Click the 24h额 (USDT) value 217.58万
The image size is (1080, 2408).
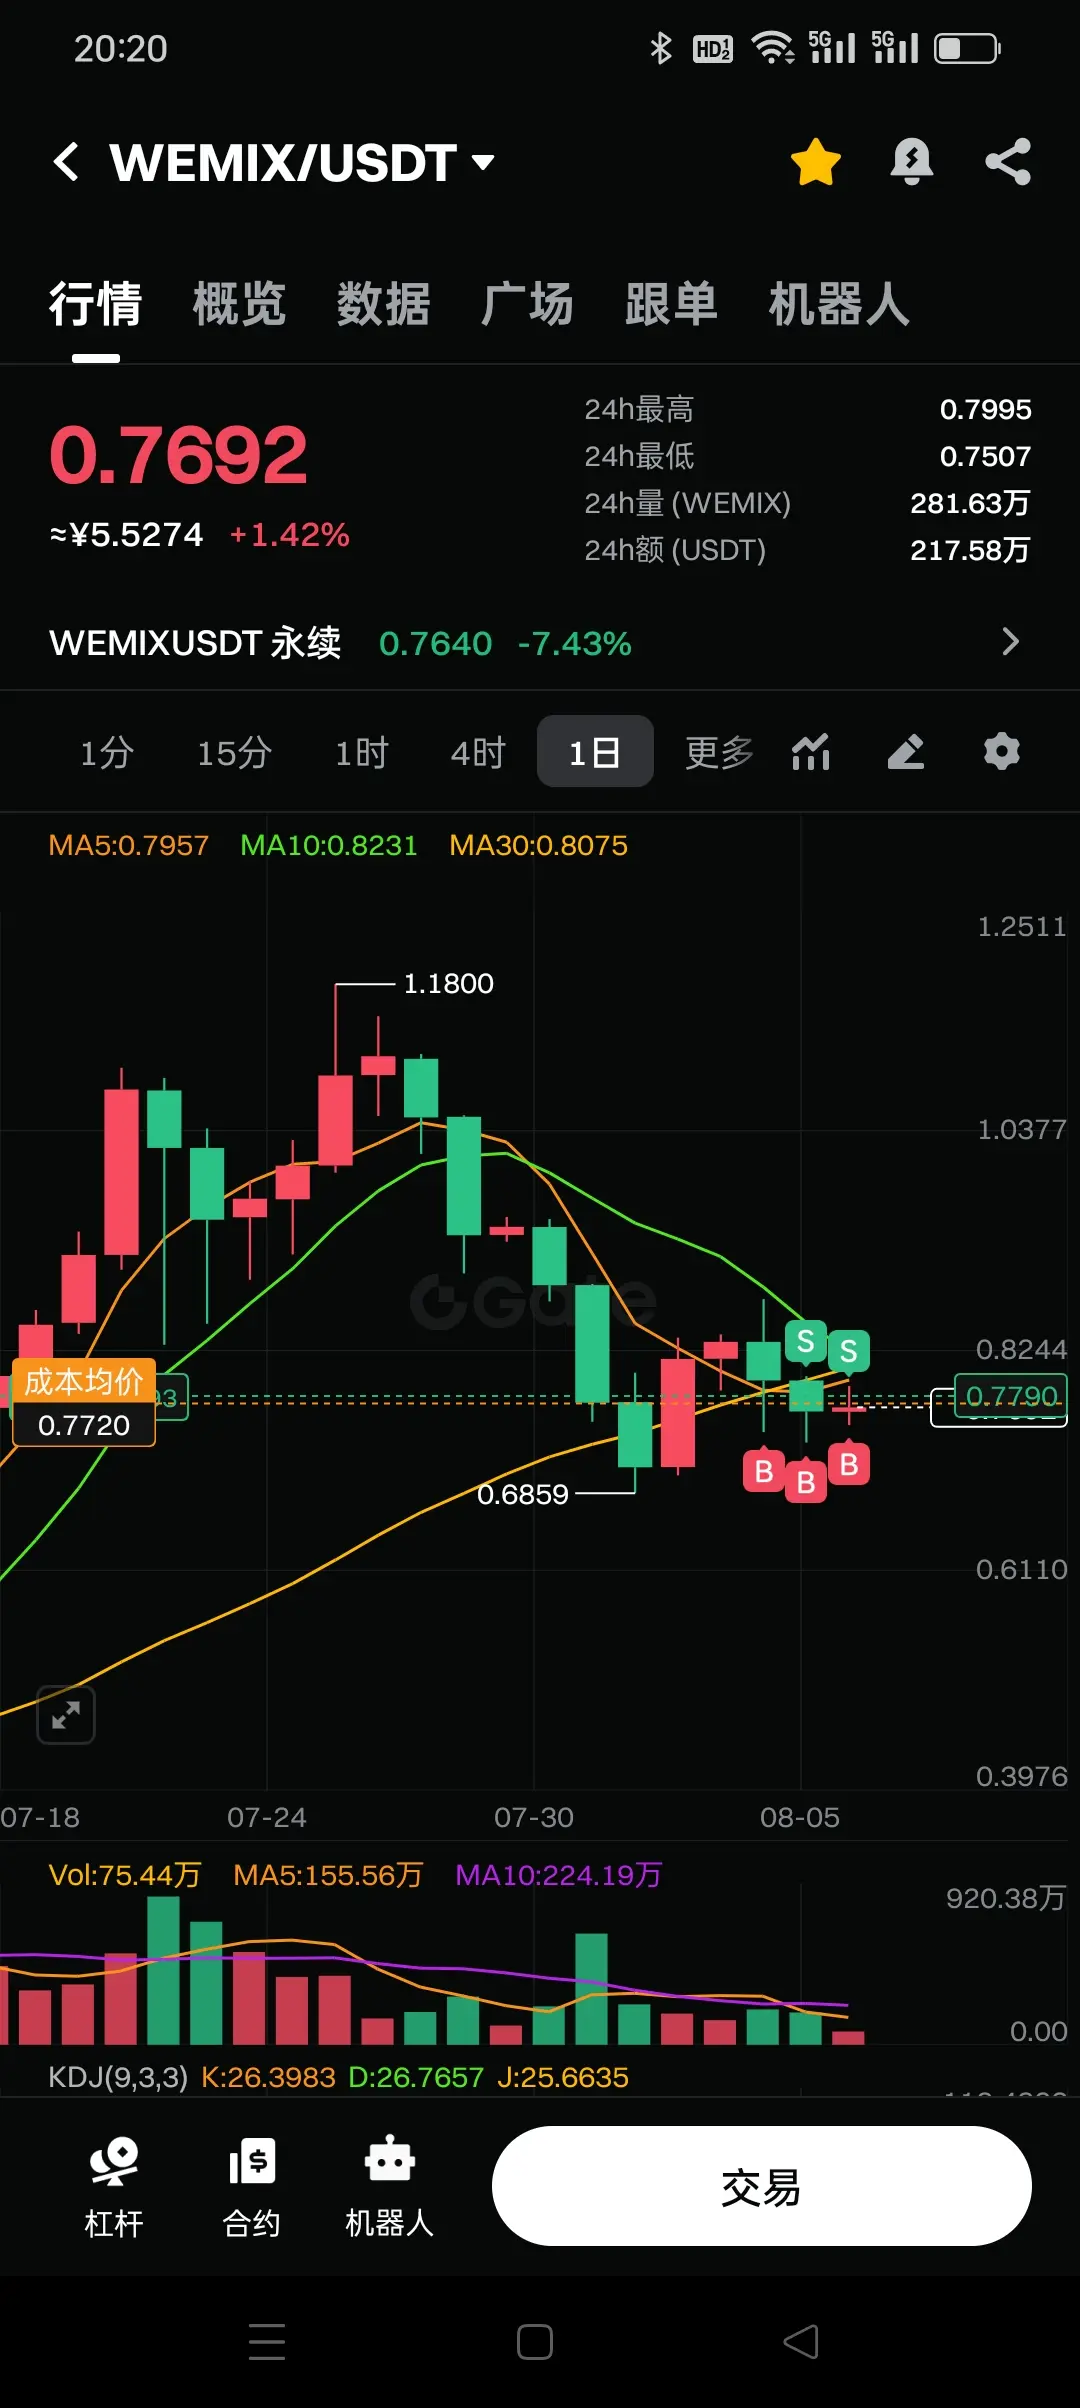point(970,551)
